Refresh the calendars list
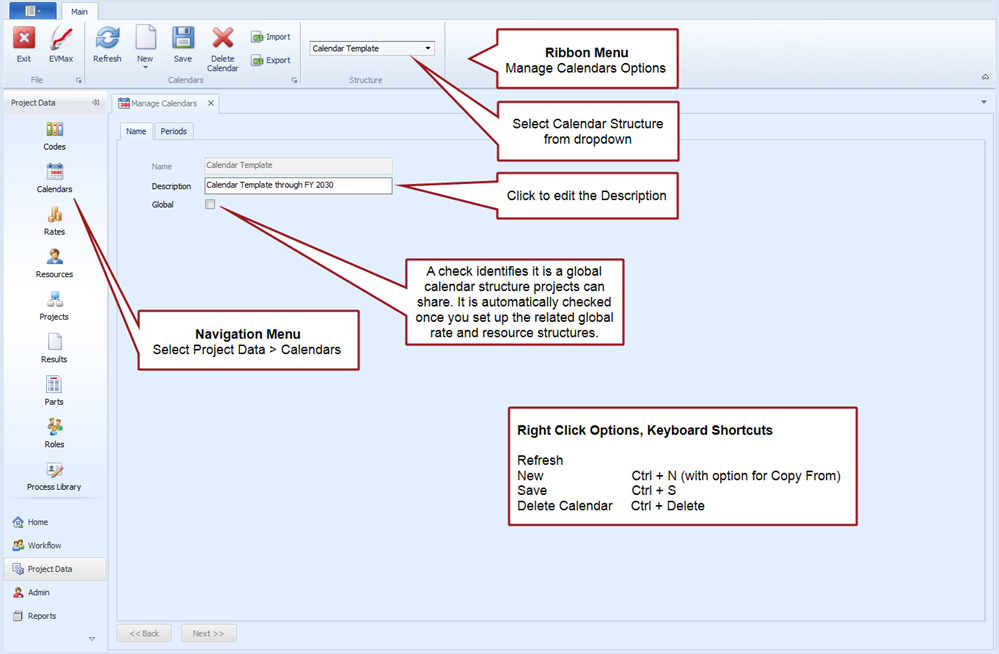Image resolution: width=999 pixels, height=654 pixels. click(x=107, y=39)
